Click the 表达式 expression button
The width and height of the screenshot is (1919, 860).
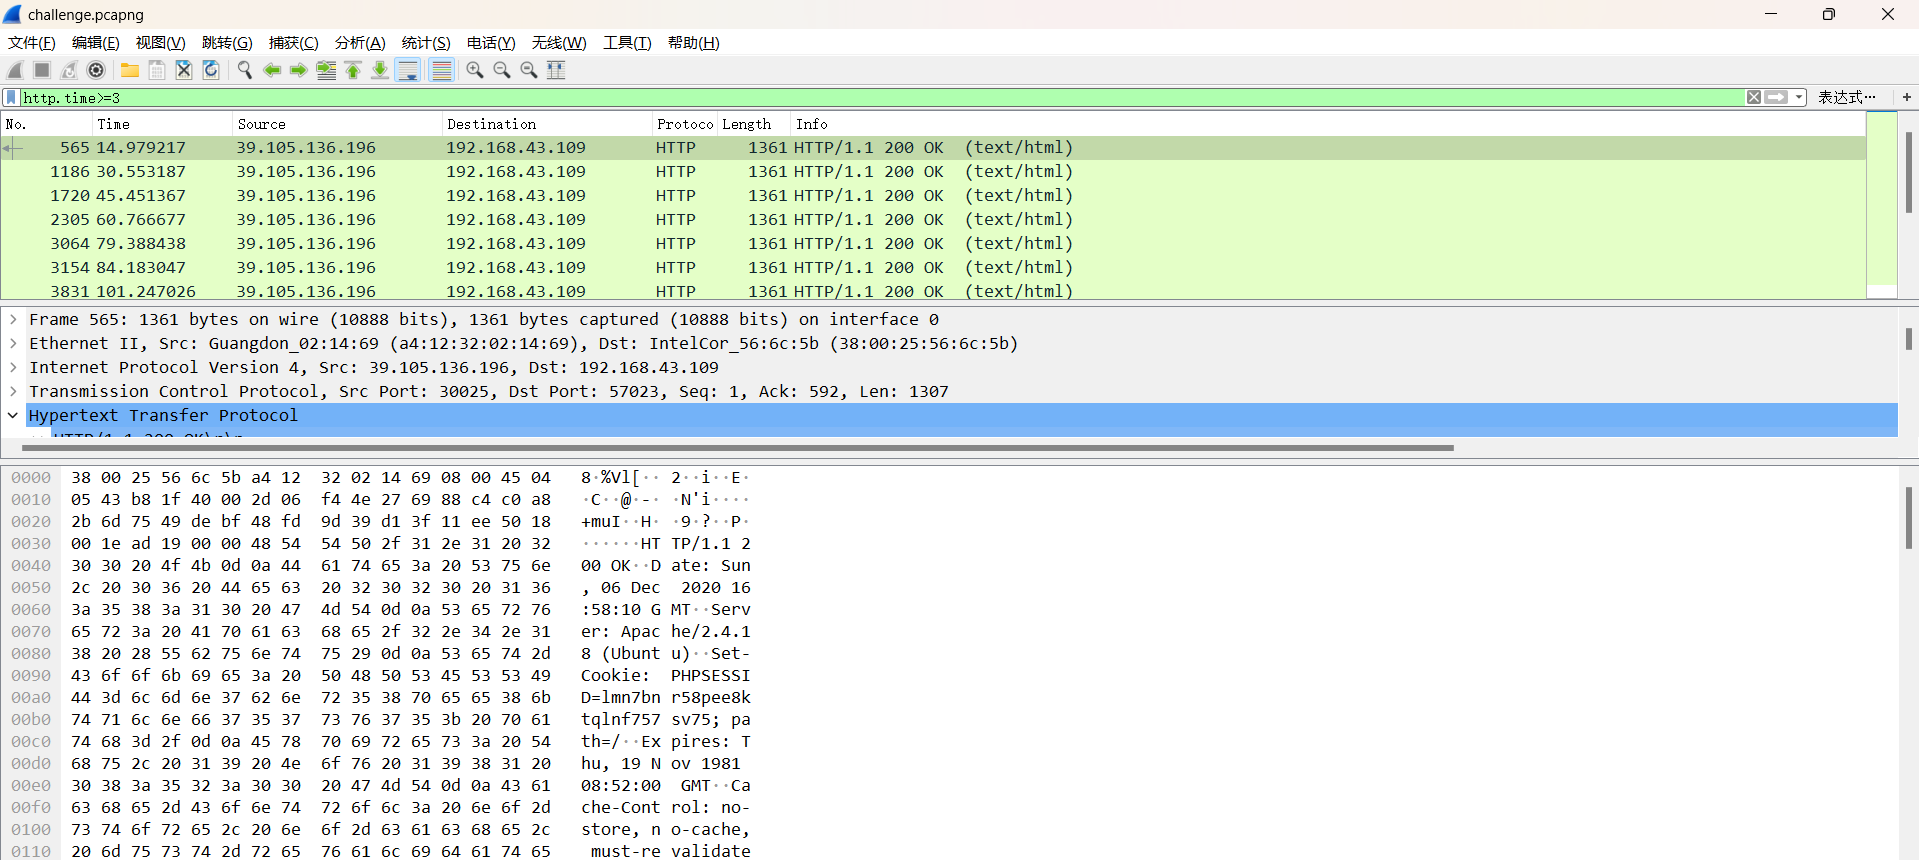click(x=1845, y=97)
